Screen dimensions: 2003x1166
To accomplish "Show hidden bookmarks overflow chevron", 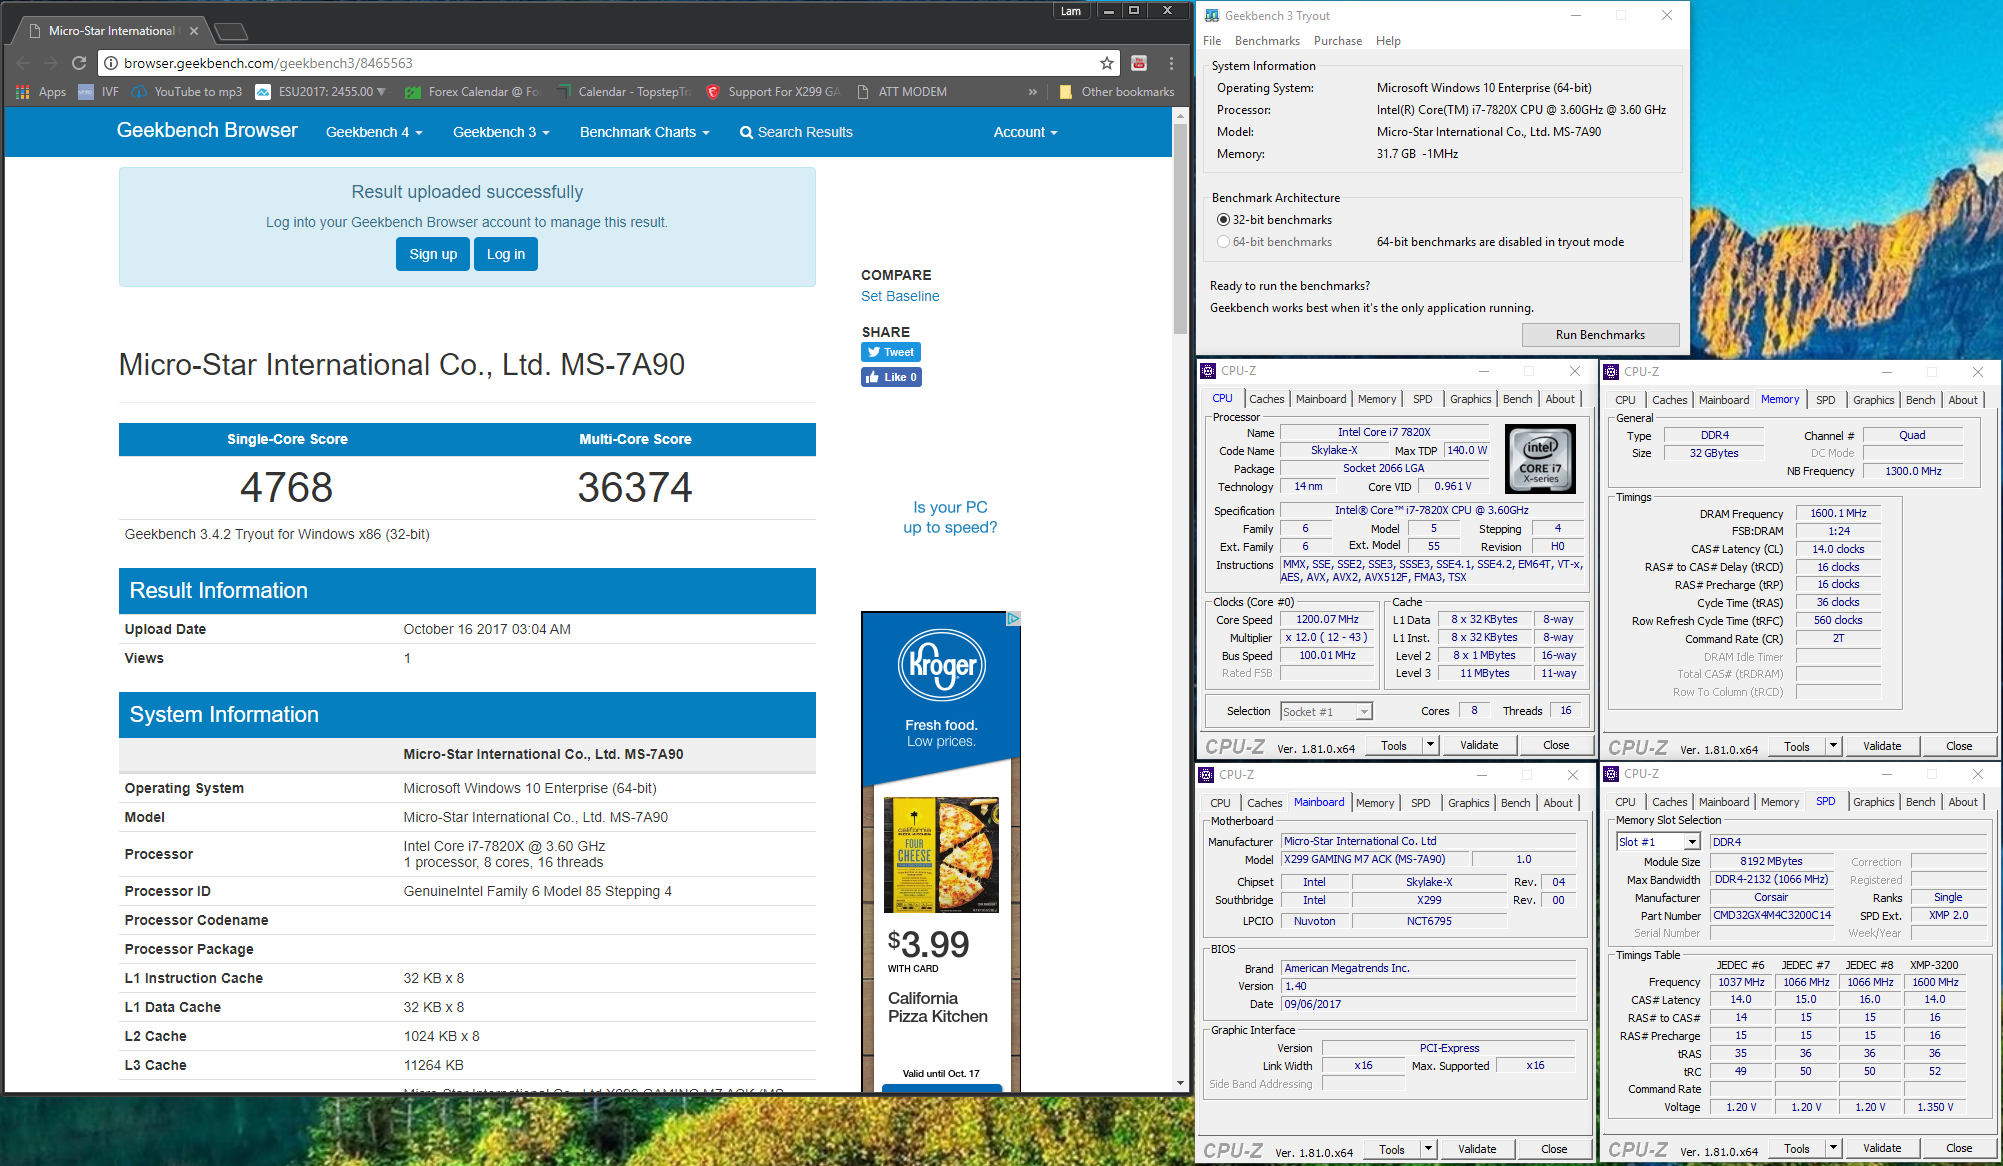I will (x=1033, y=92).
